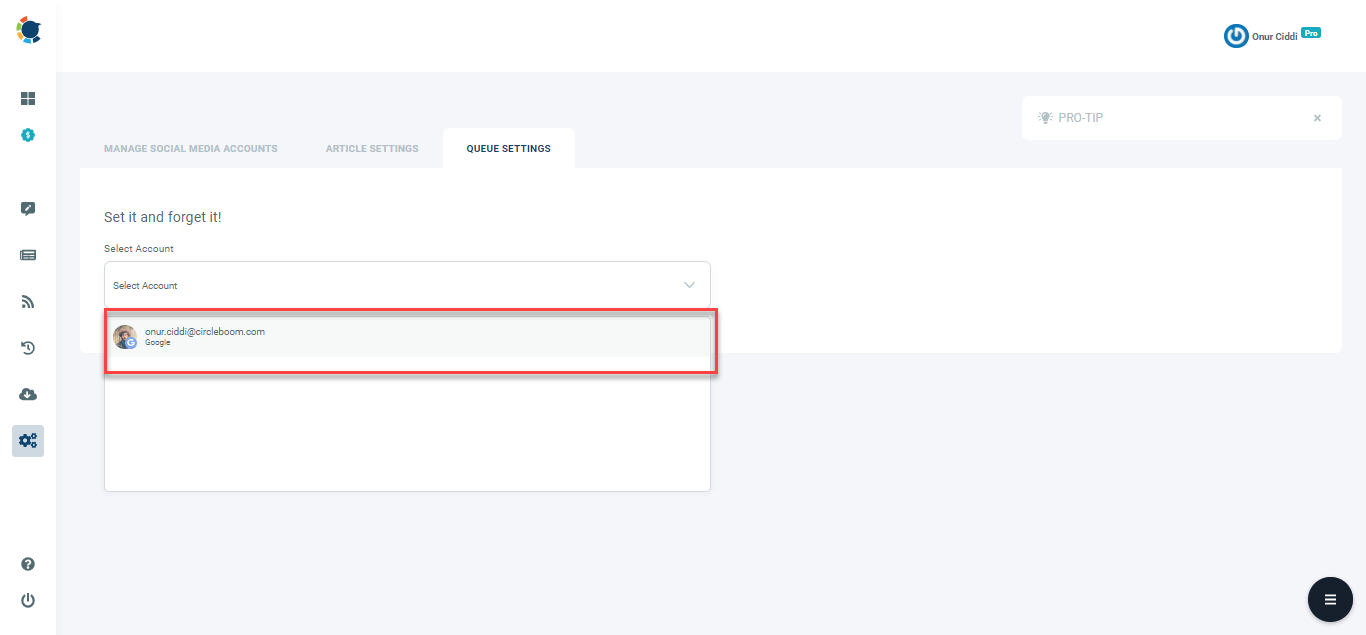Open the MANAGE SOCIAL MEDIA ACCOUNTS tab
This screenshot has height=635, width=1366.
[190, 147]
